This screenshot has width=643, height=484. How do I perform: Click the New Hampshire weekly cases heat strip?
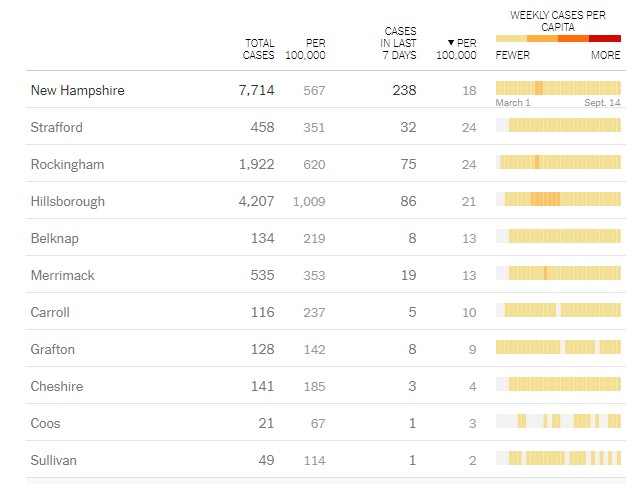coord(558,87)
